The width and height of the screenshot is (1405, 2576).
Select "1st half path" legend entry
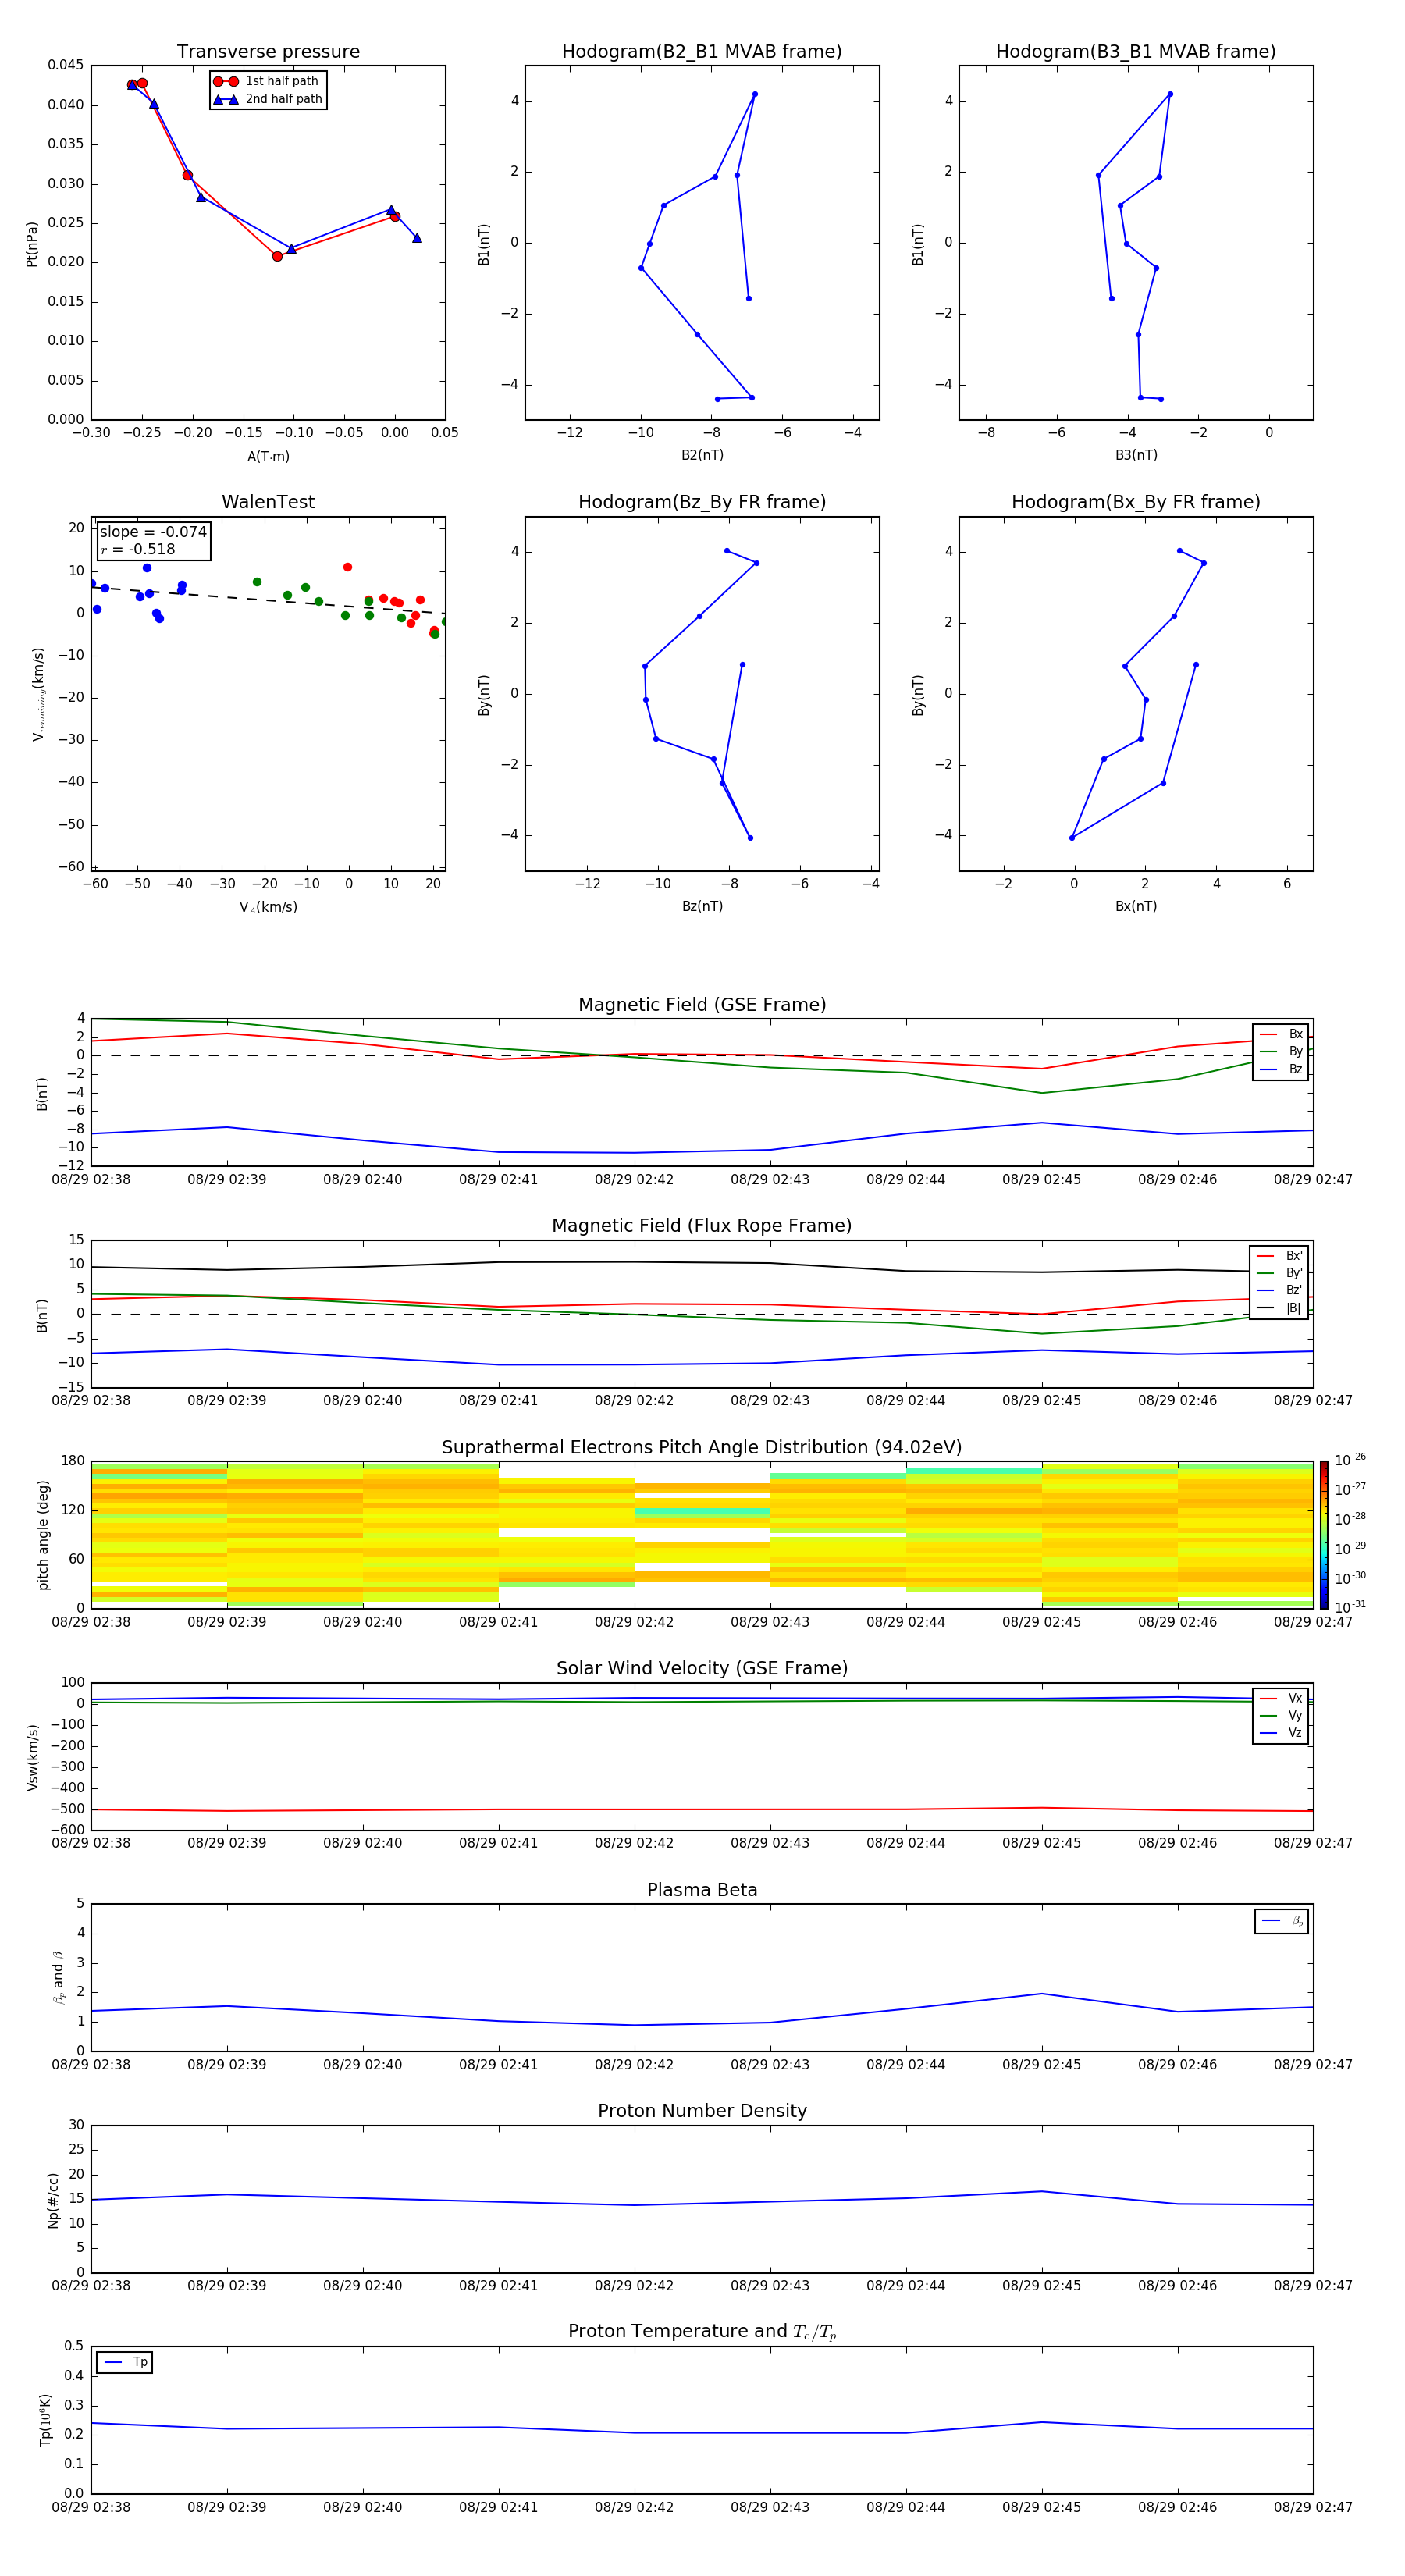pos(266,81)
